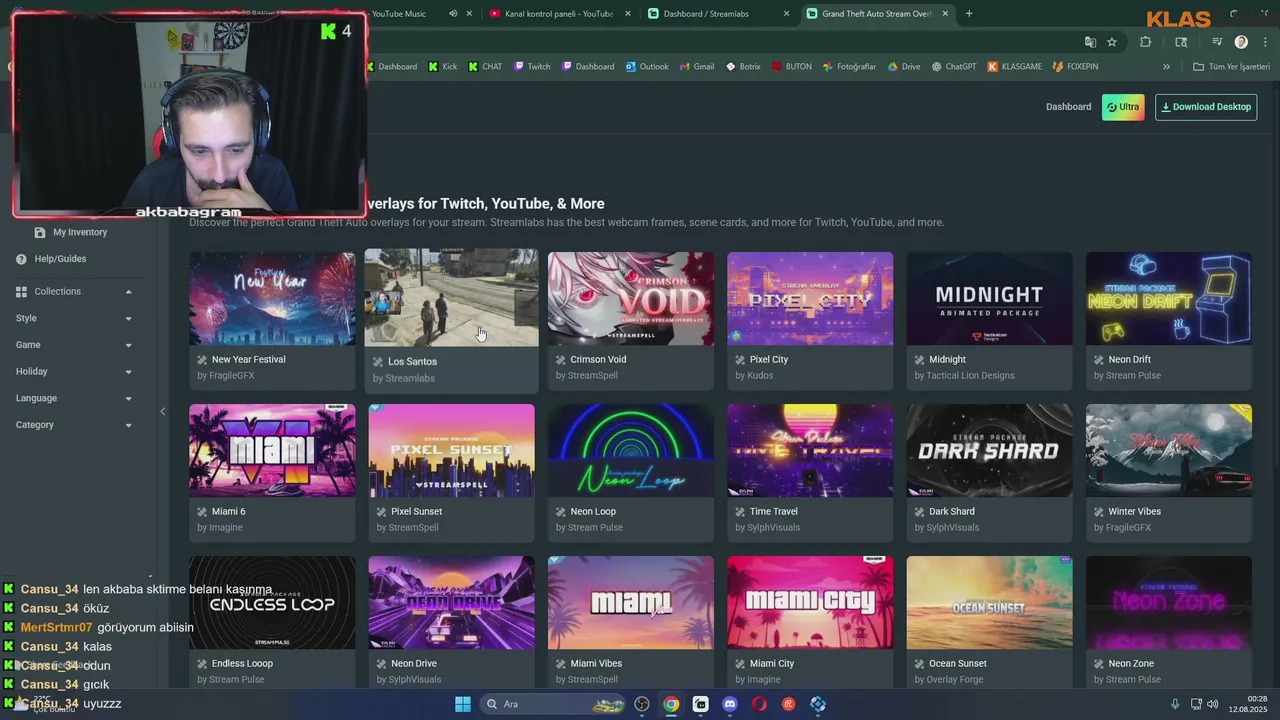The image size is (1280, 720).
Task: Open the Neon Drive overlay thumbnail
Action: coord(451,602)
